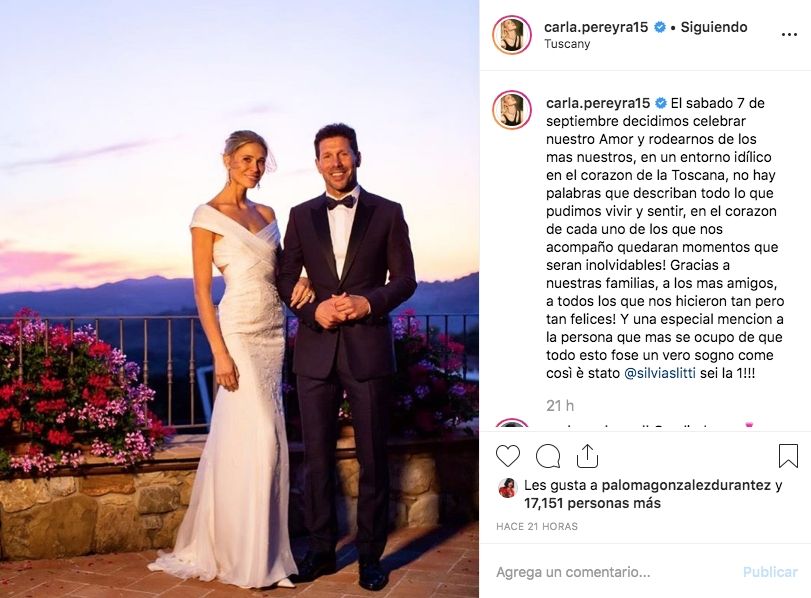Open comments with the speech bubble icon
The image size is (811, 598).
coord(548,456)
